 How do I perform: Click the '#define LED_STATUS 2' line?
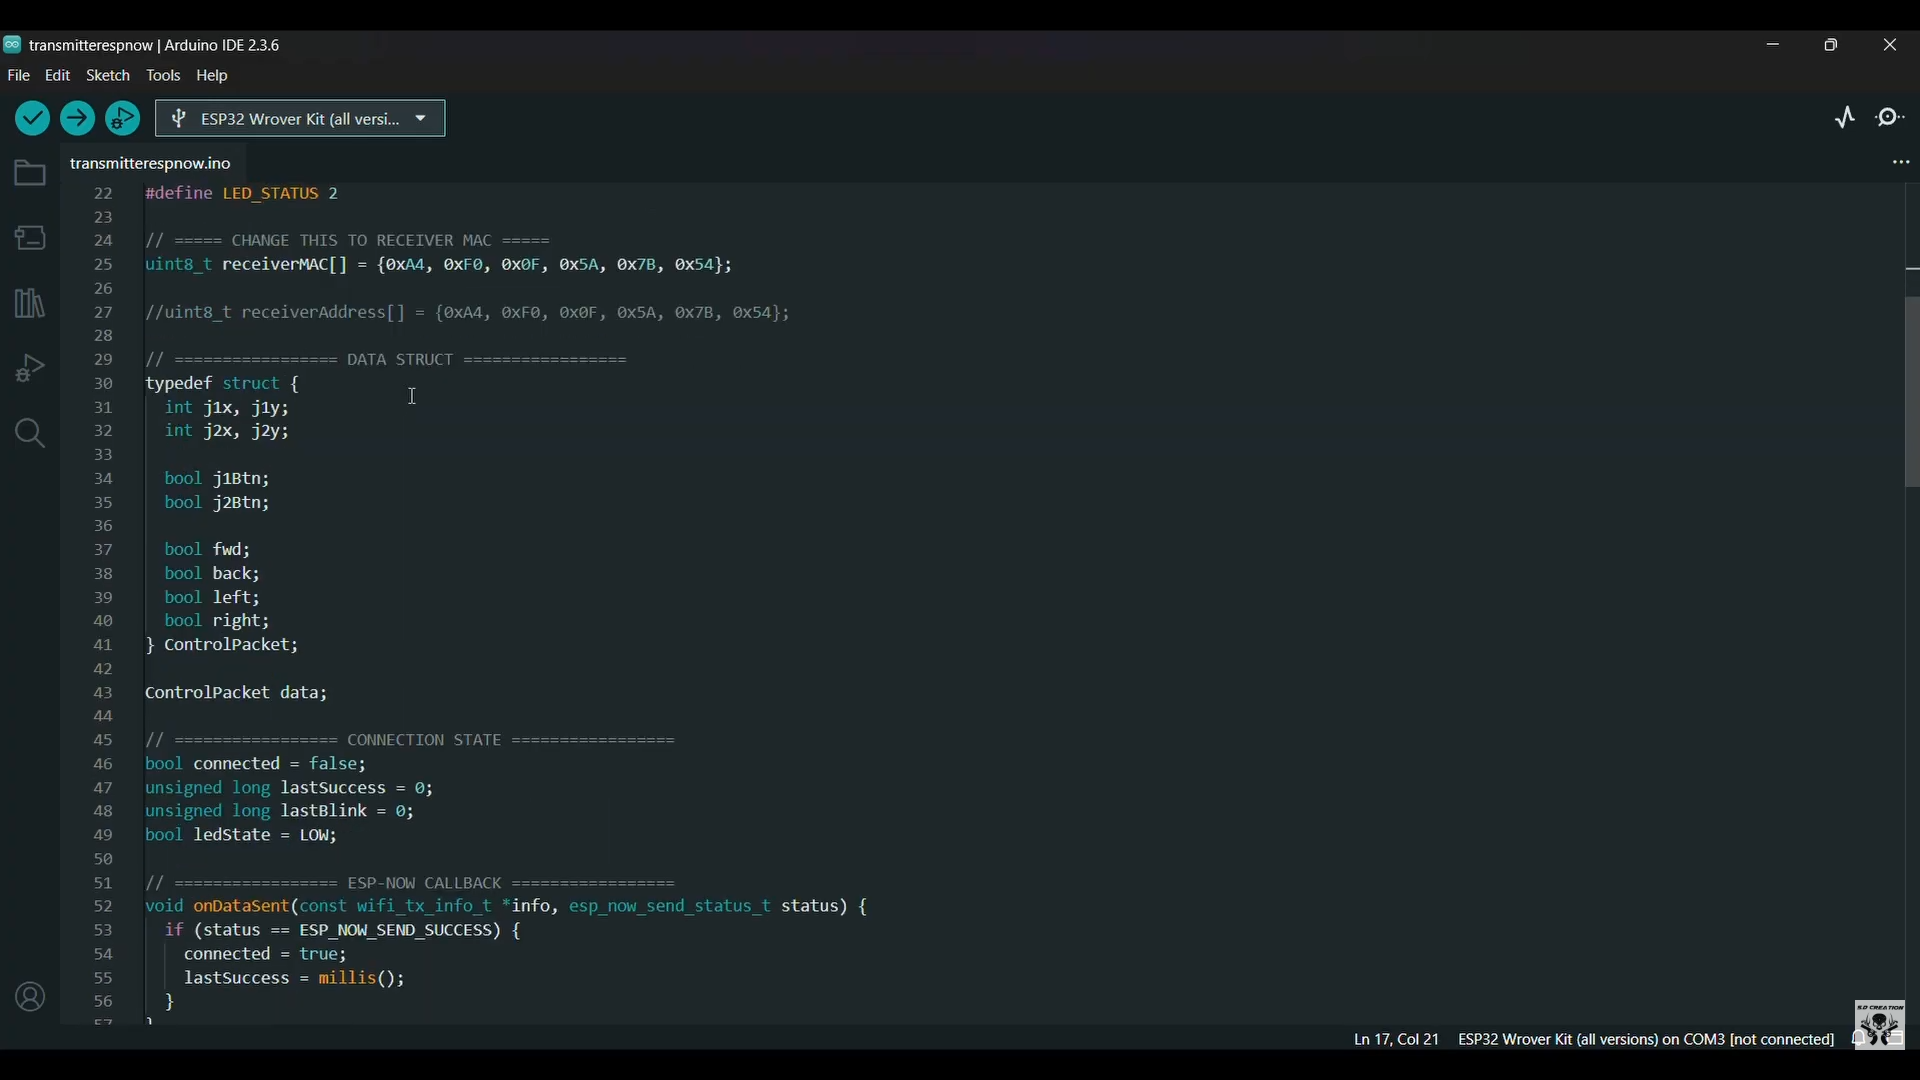pyautogui.click(x=243, y=194)
